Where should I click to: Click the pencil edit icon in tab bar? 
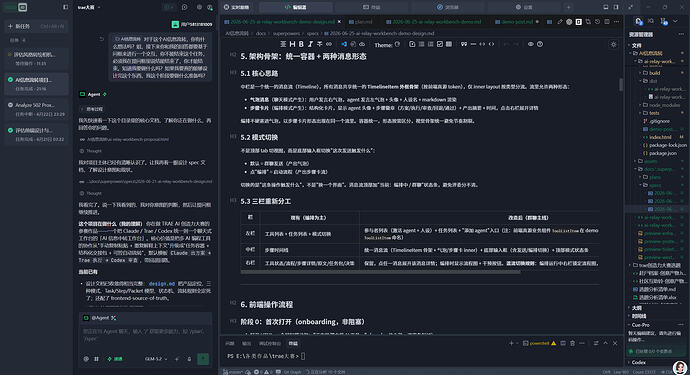pyautogui.click(x=559, y=22)
